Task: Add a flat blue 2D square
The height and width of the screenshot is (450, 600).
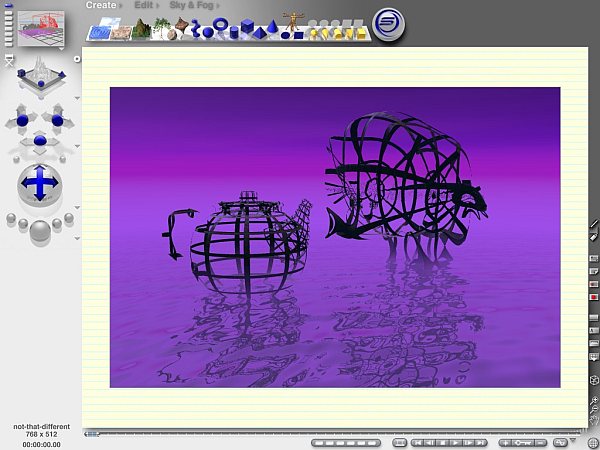Action: 299,35
